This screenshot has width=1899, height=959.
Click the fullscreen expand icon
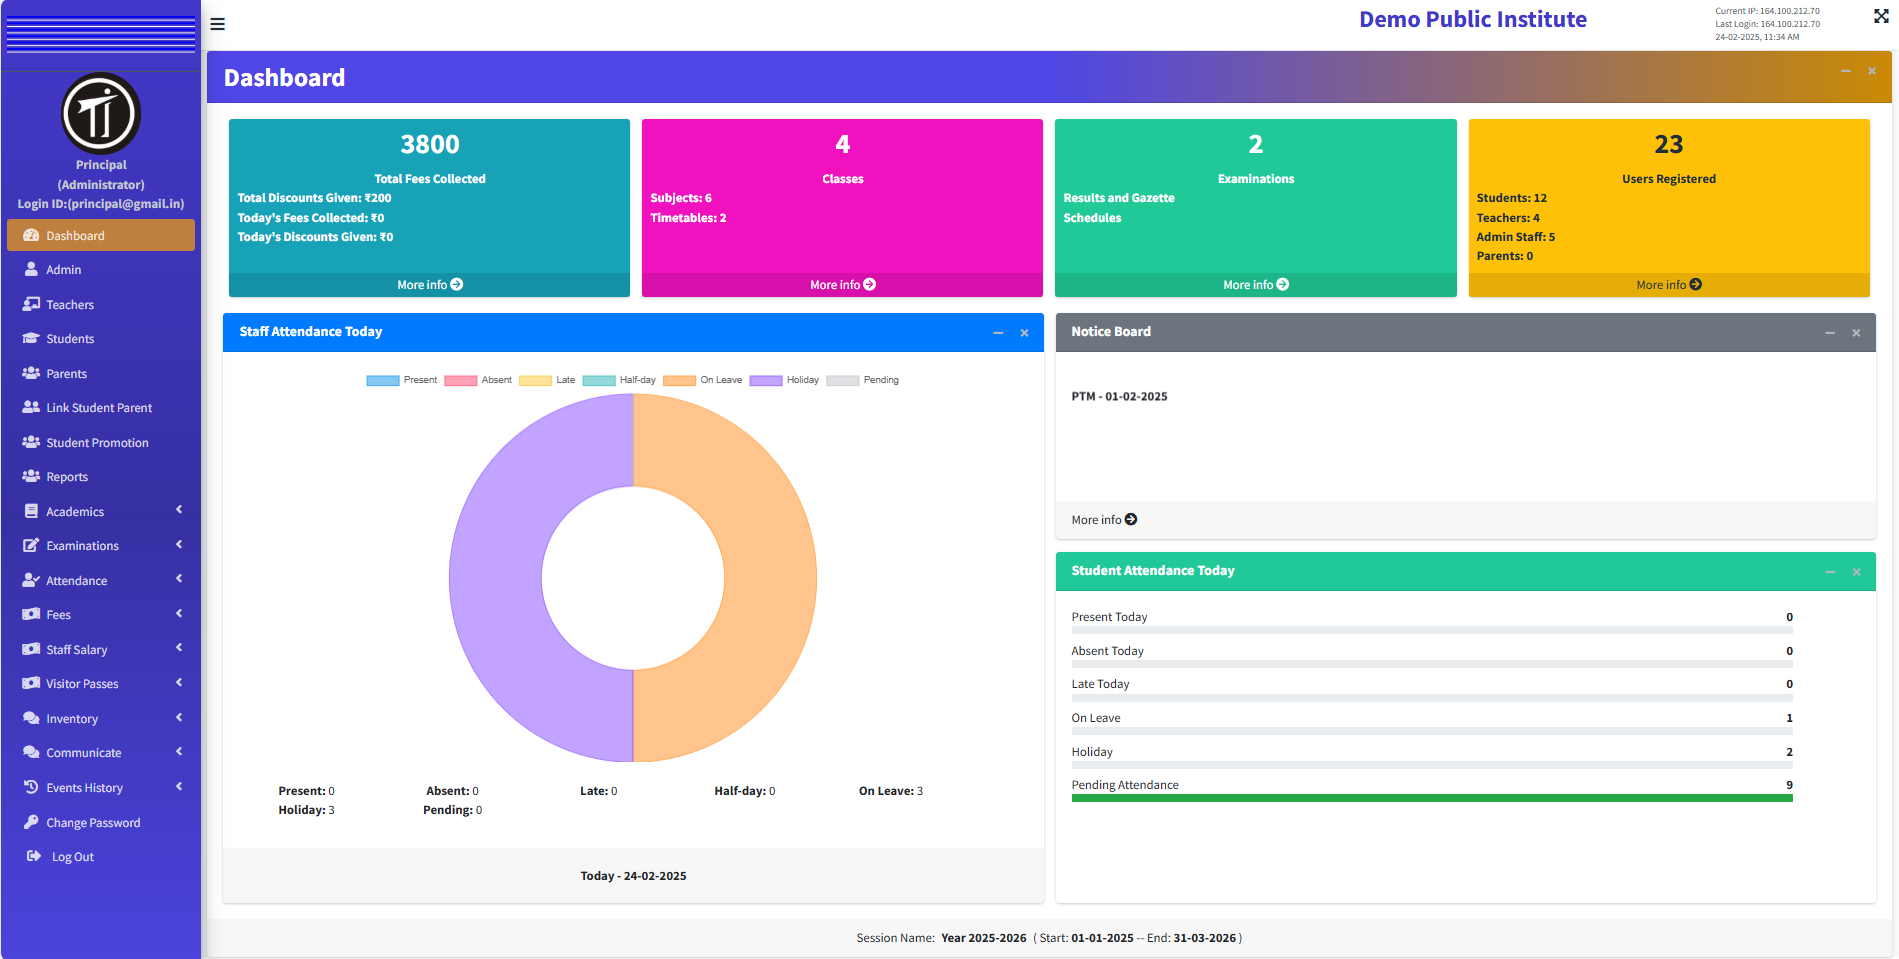click(x=1881, y=16)
